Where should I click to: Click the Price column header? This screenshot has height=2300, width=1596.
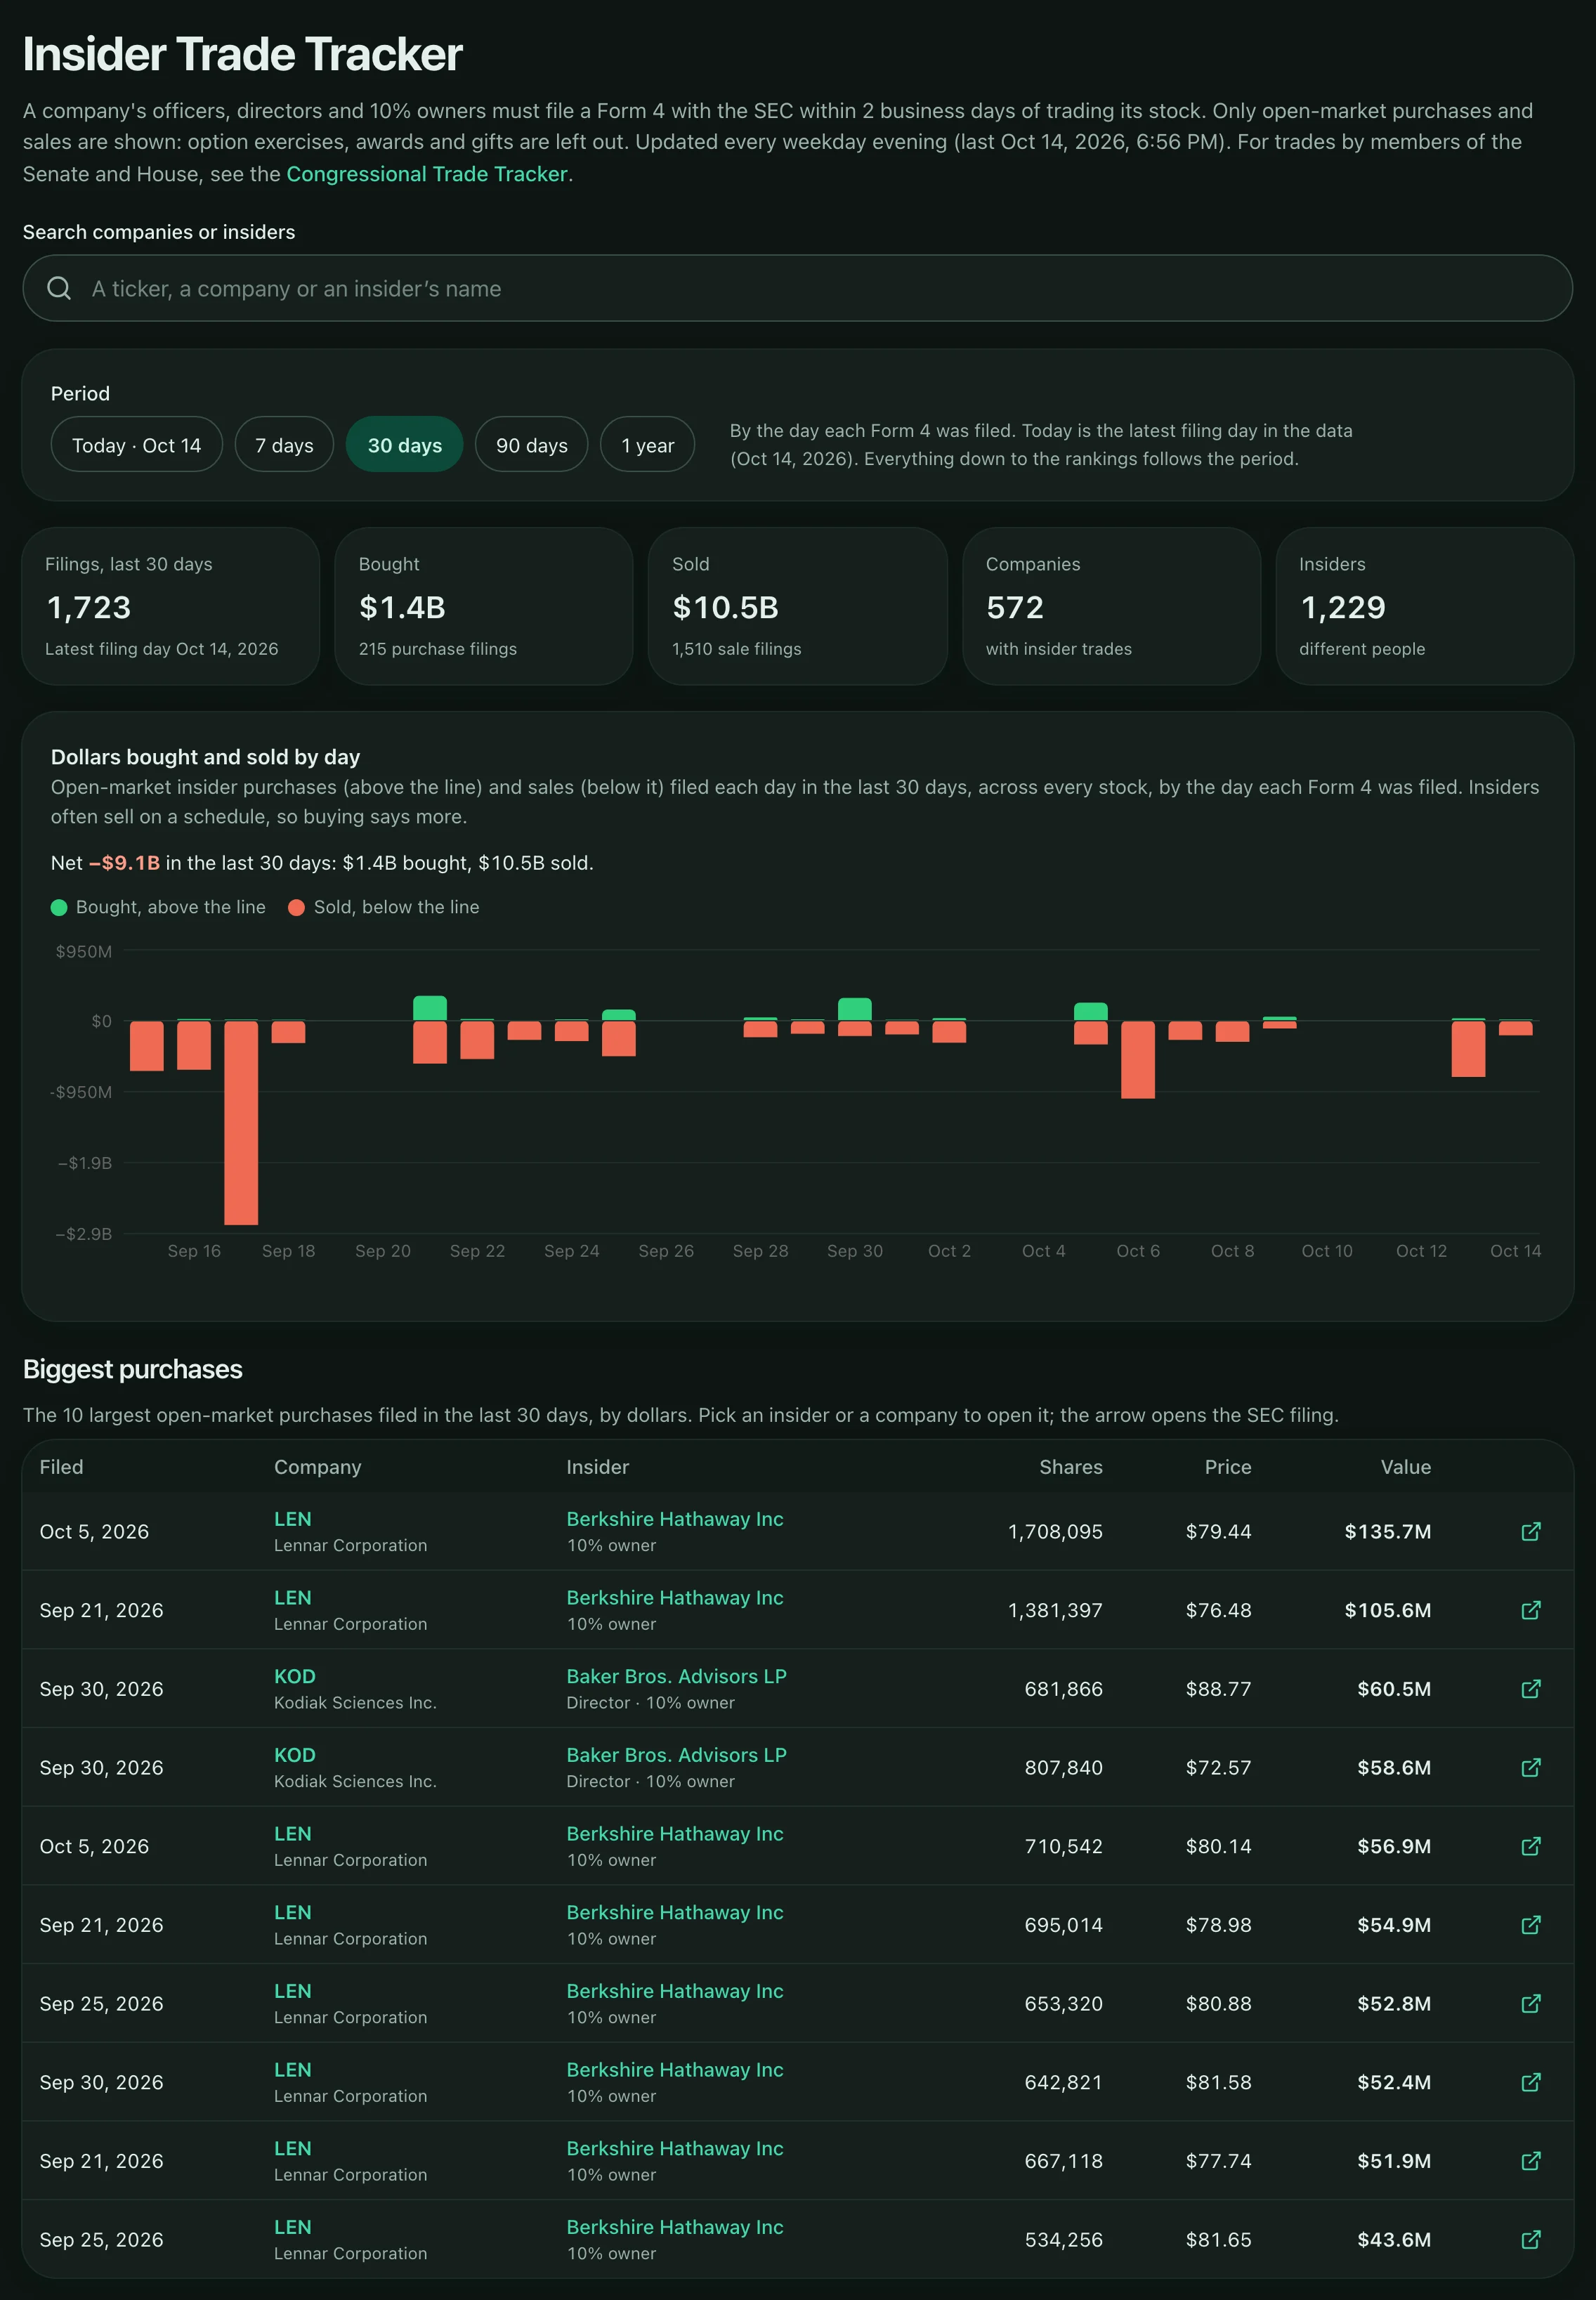point(1228,1467)
